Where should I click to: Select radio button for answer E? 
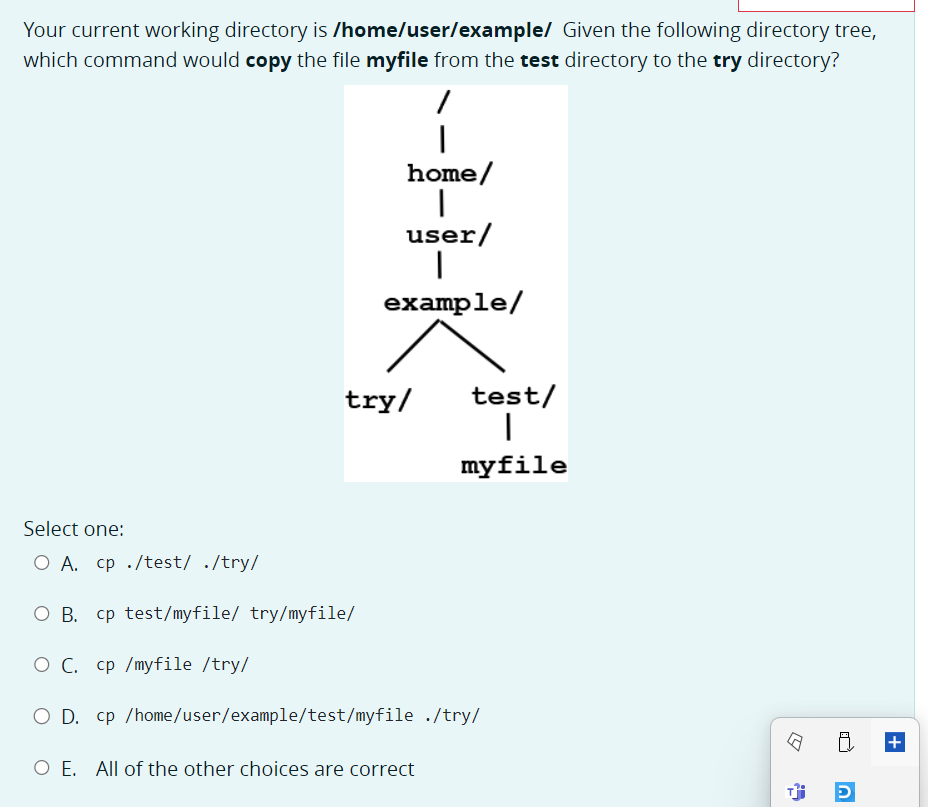pos(41,768)
